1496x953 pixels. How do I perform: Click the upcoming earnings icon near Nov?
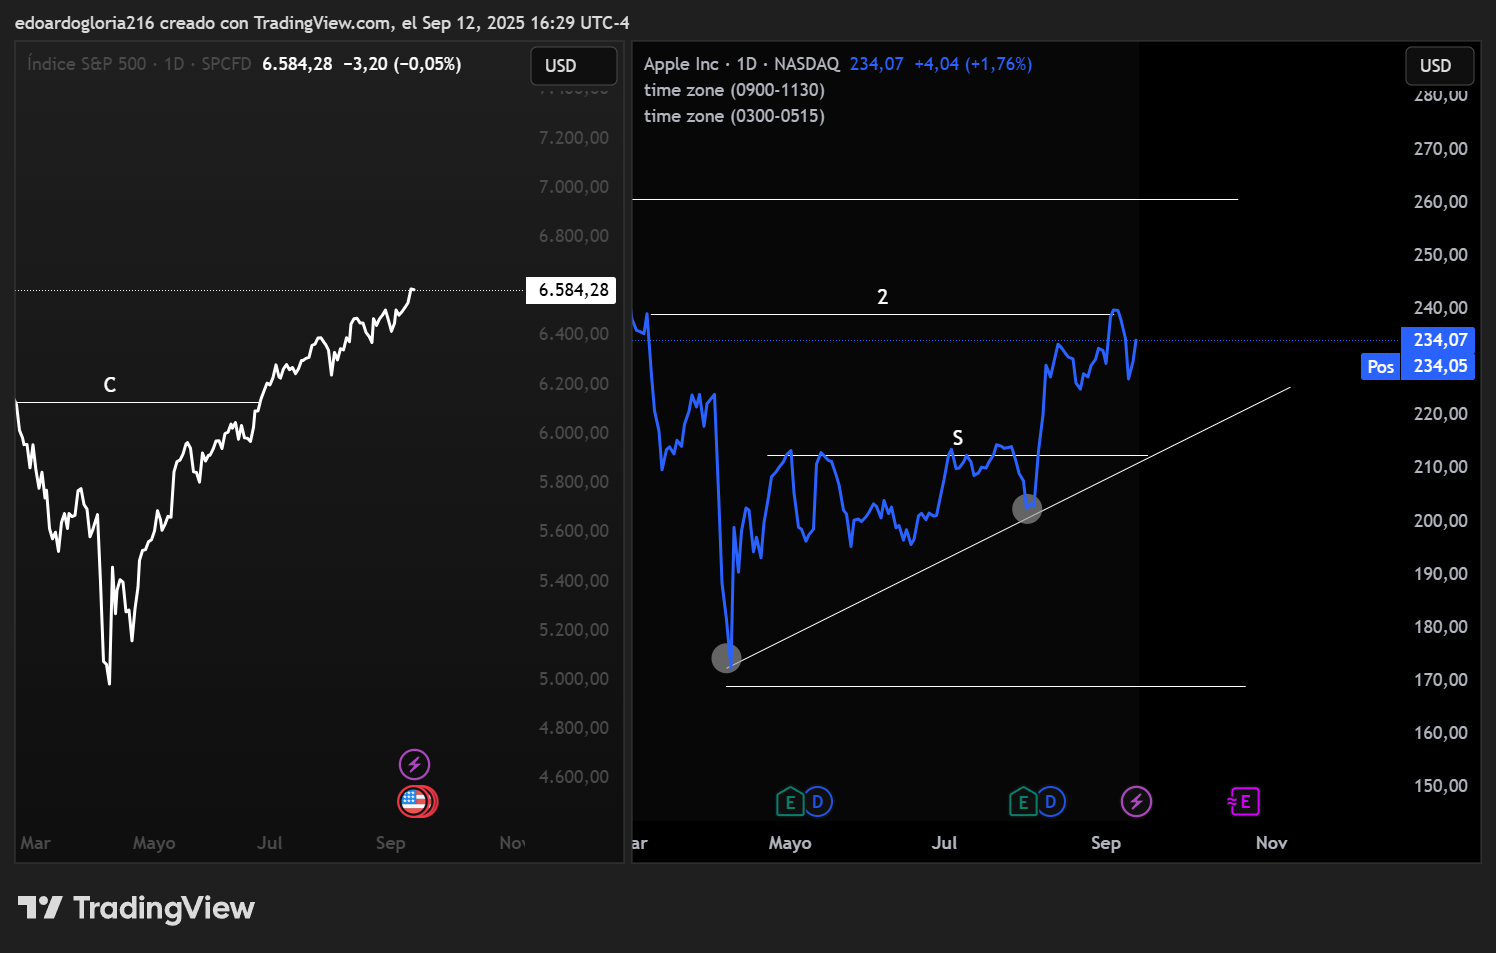1244,802
